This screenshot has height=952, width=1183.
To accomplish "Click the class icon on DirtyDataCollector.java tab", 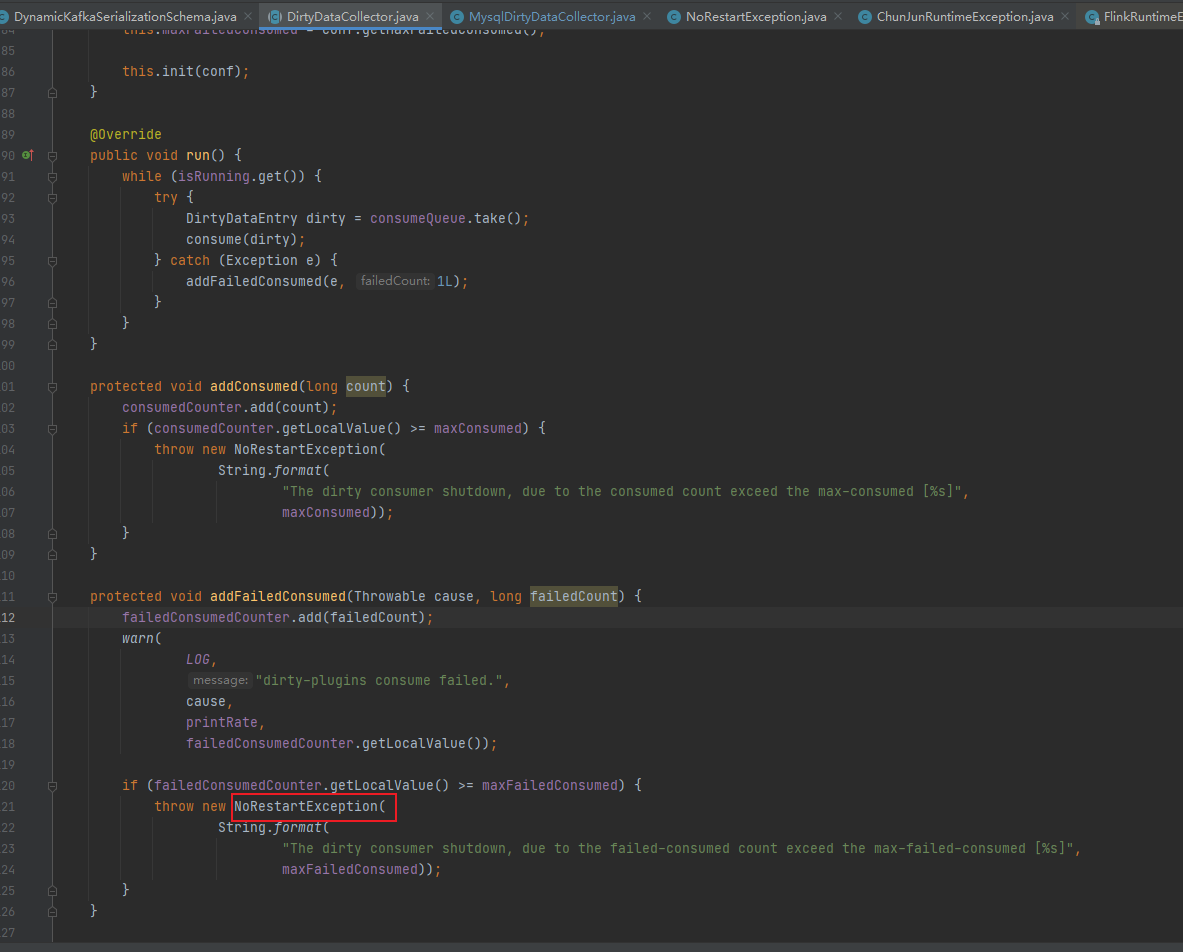I will pyautogui.click(x=275, y=17).
